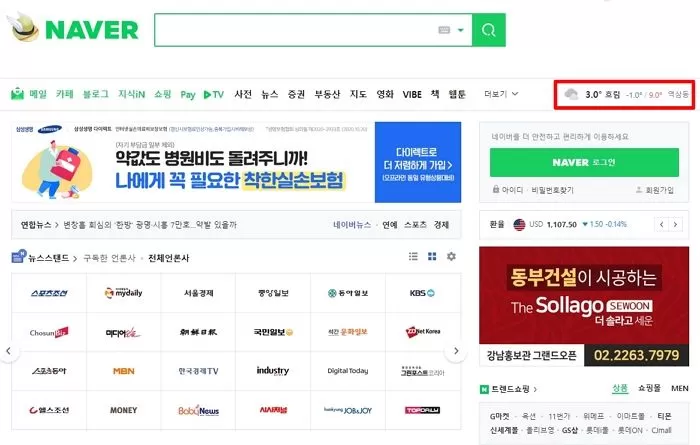Open the 네이버뉴스 link
The image size is (700, 445).
[352, 225]
